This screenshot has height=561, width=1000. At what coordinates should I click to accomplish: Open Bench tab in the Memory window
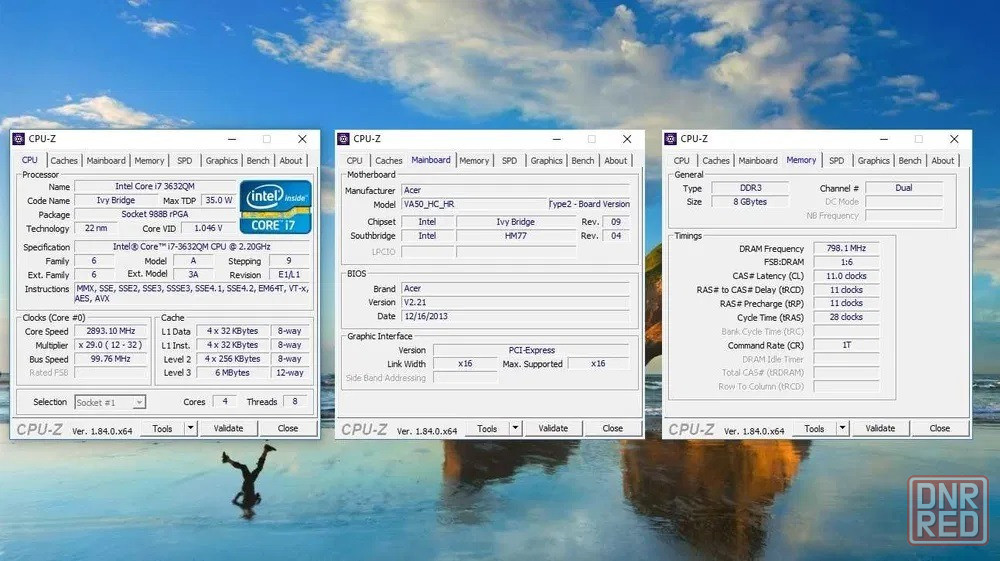point(910,161)
